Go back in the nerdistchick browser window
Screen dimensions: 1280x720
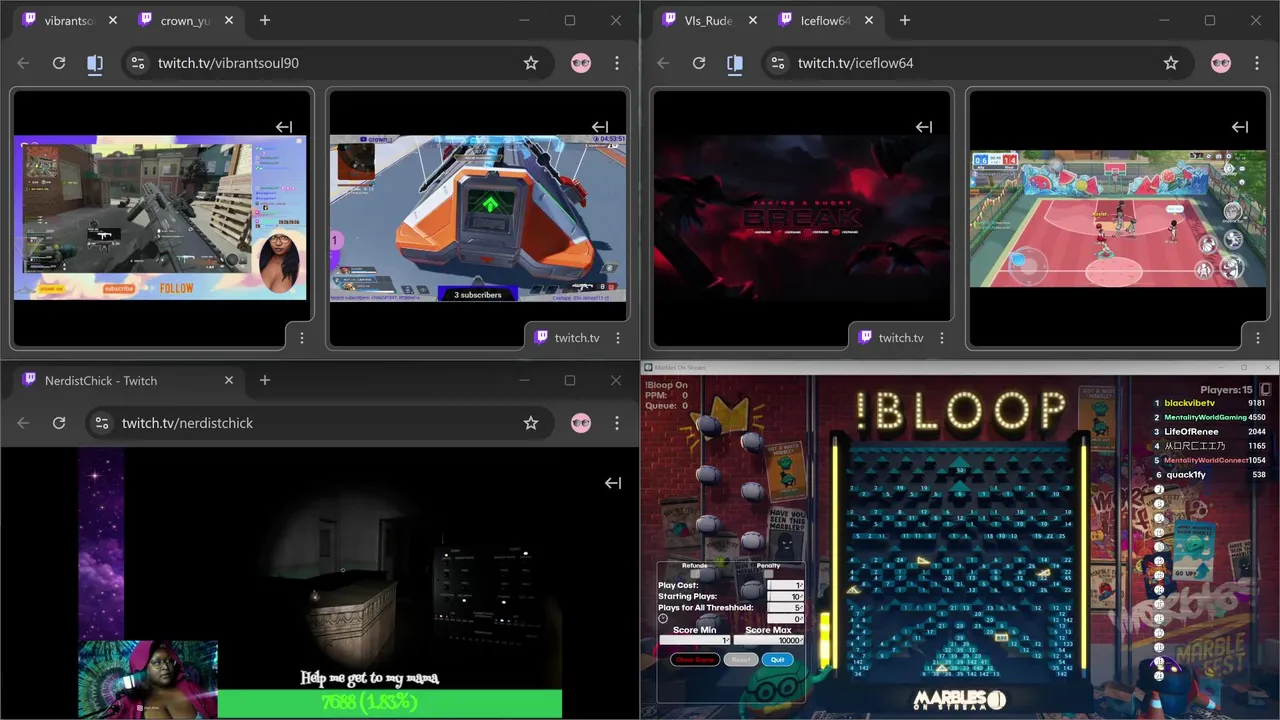point(23,423)
